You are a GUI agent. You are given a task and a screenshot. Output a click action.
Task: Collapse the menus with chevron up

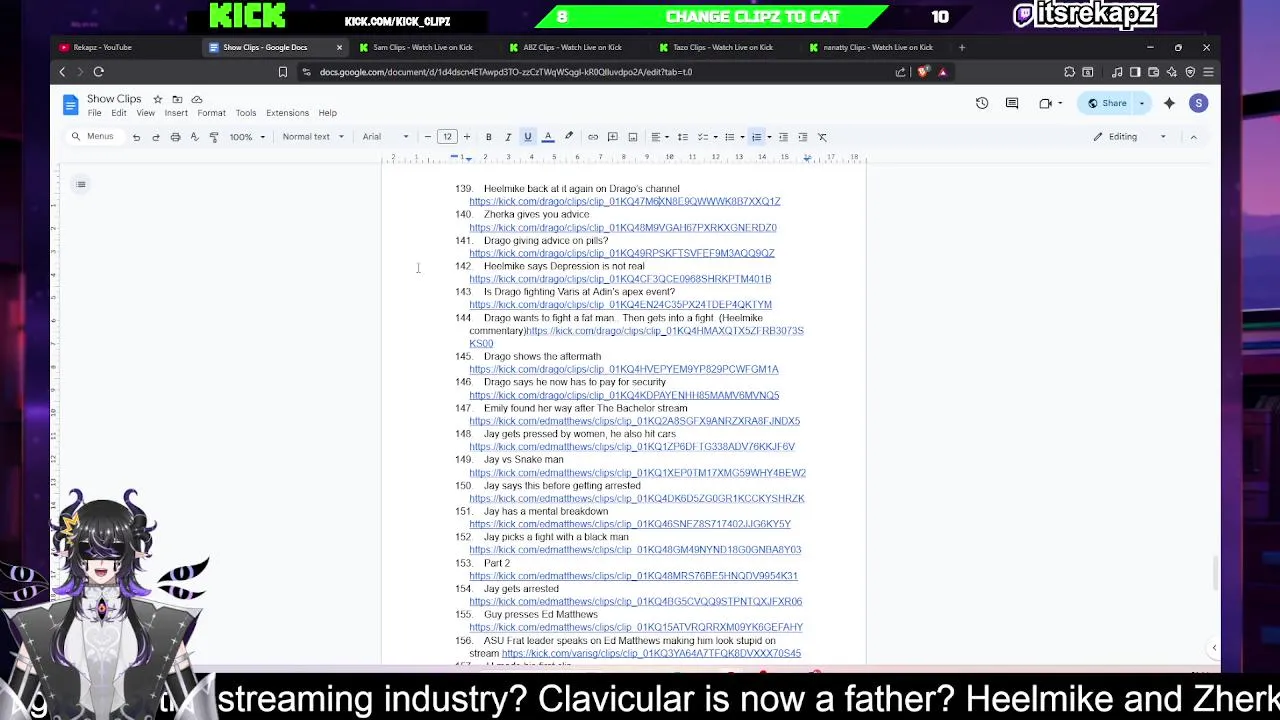click(1193, 137)
